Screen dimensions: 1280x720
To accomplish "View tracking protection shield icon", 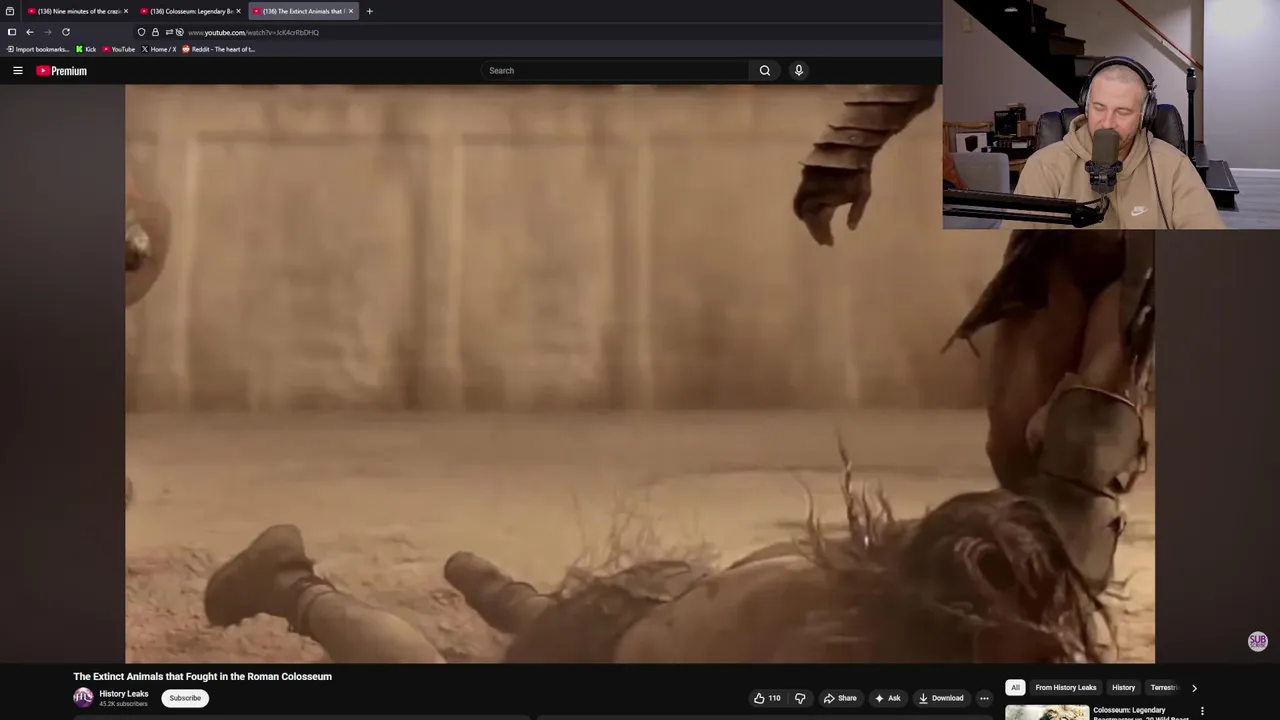I will tap(141, 32).
